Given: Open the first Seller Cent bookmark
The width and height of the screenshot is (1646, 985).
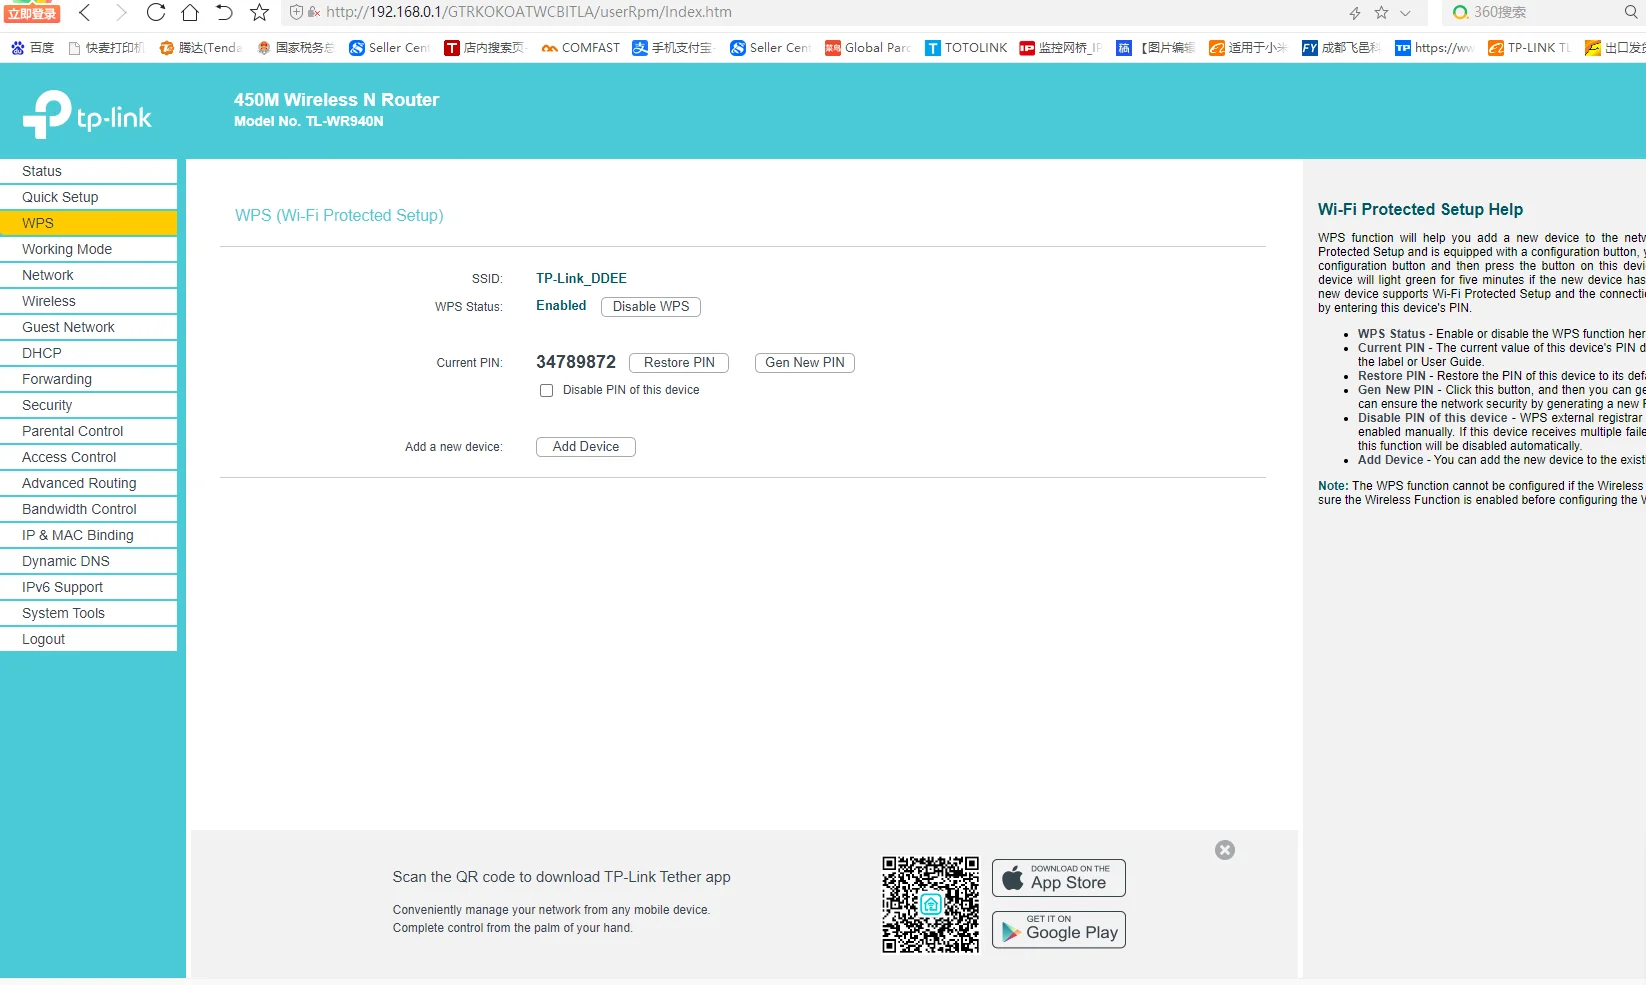Looking at the screenshot, I should (389, 47).
